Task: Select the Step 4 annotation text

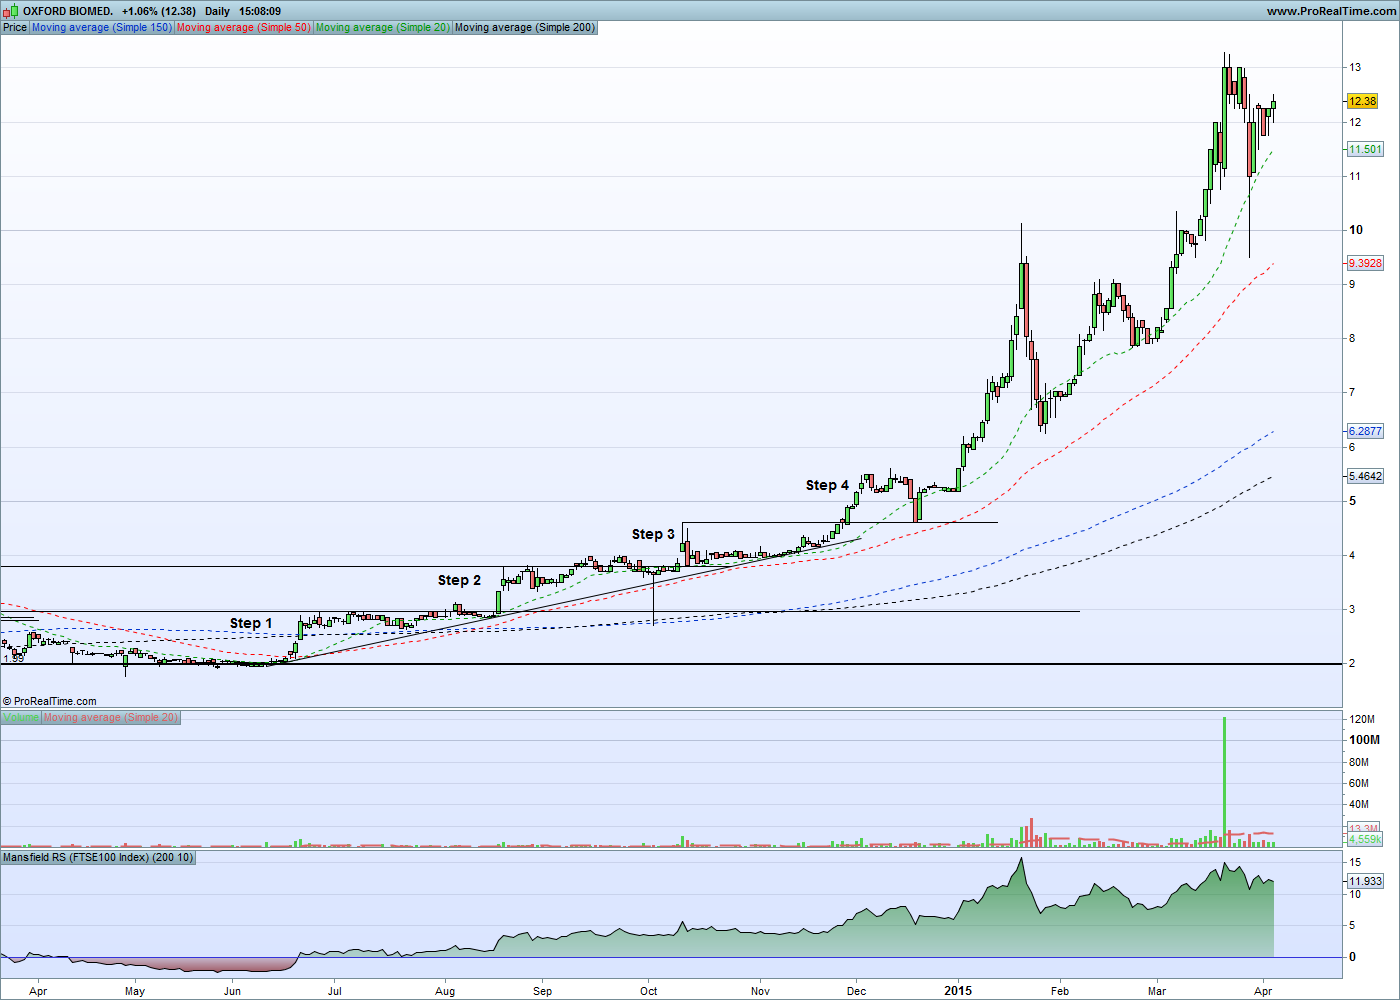Action: pos(827,485)
